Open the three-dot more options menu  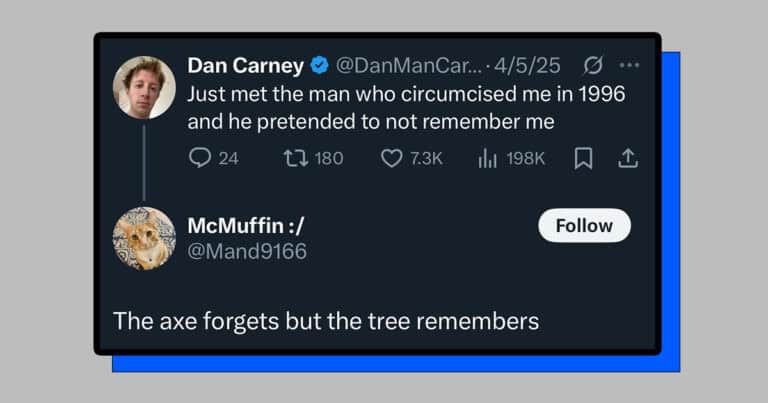click(x=629, y=66)
